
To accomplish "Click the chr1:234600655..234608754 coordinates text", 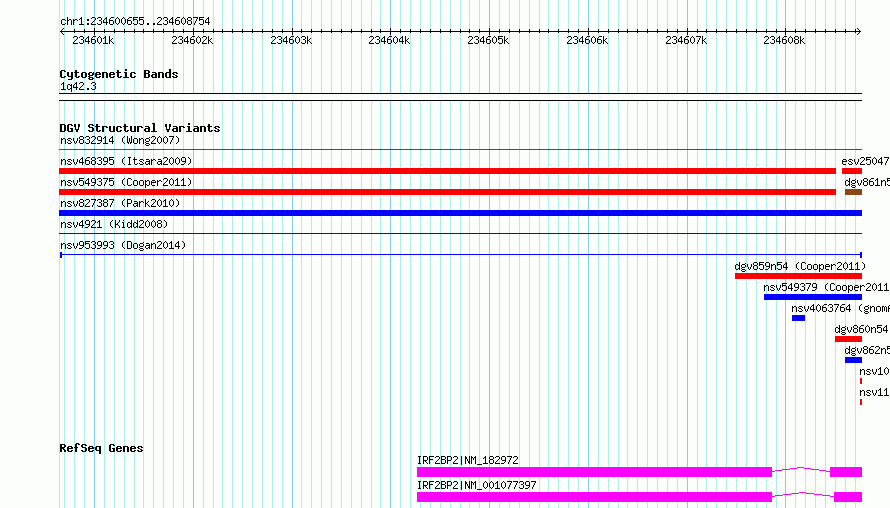I will (x=135, y=21).
